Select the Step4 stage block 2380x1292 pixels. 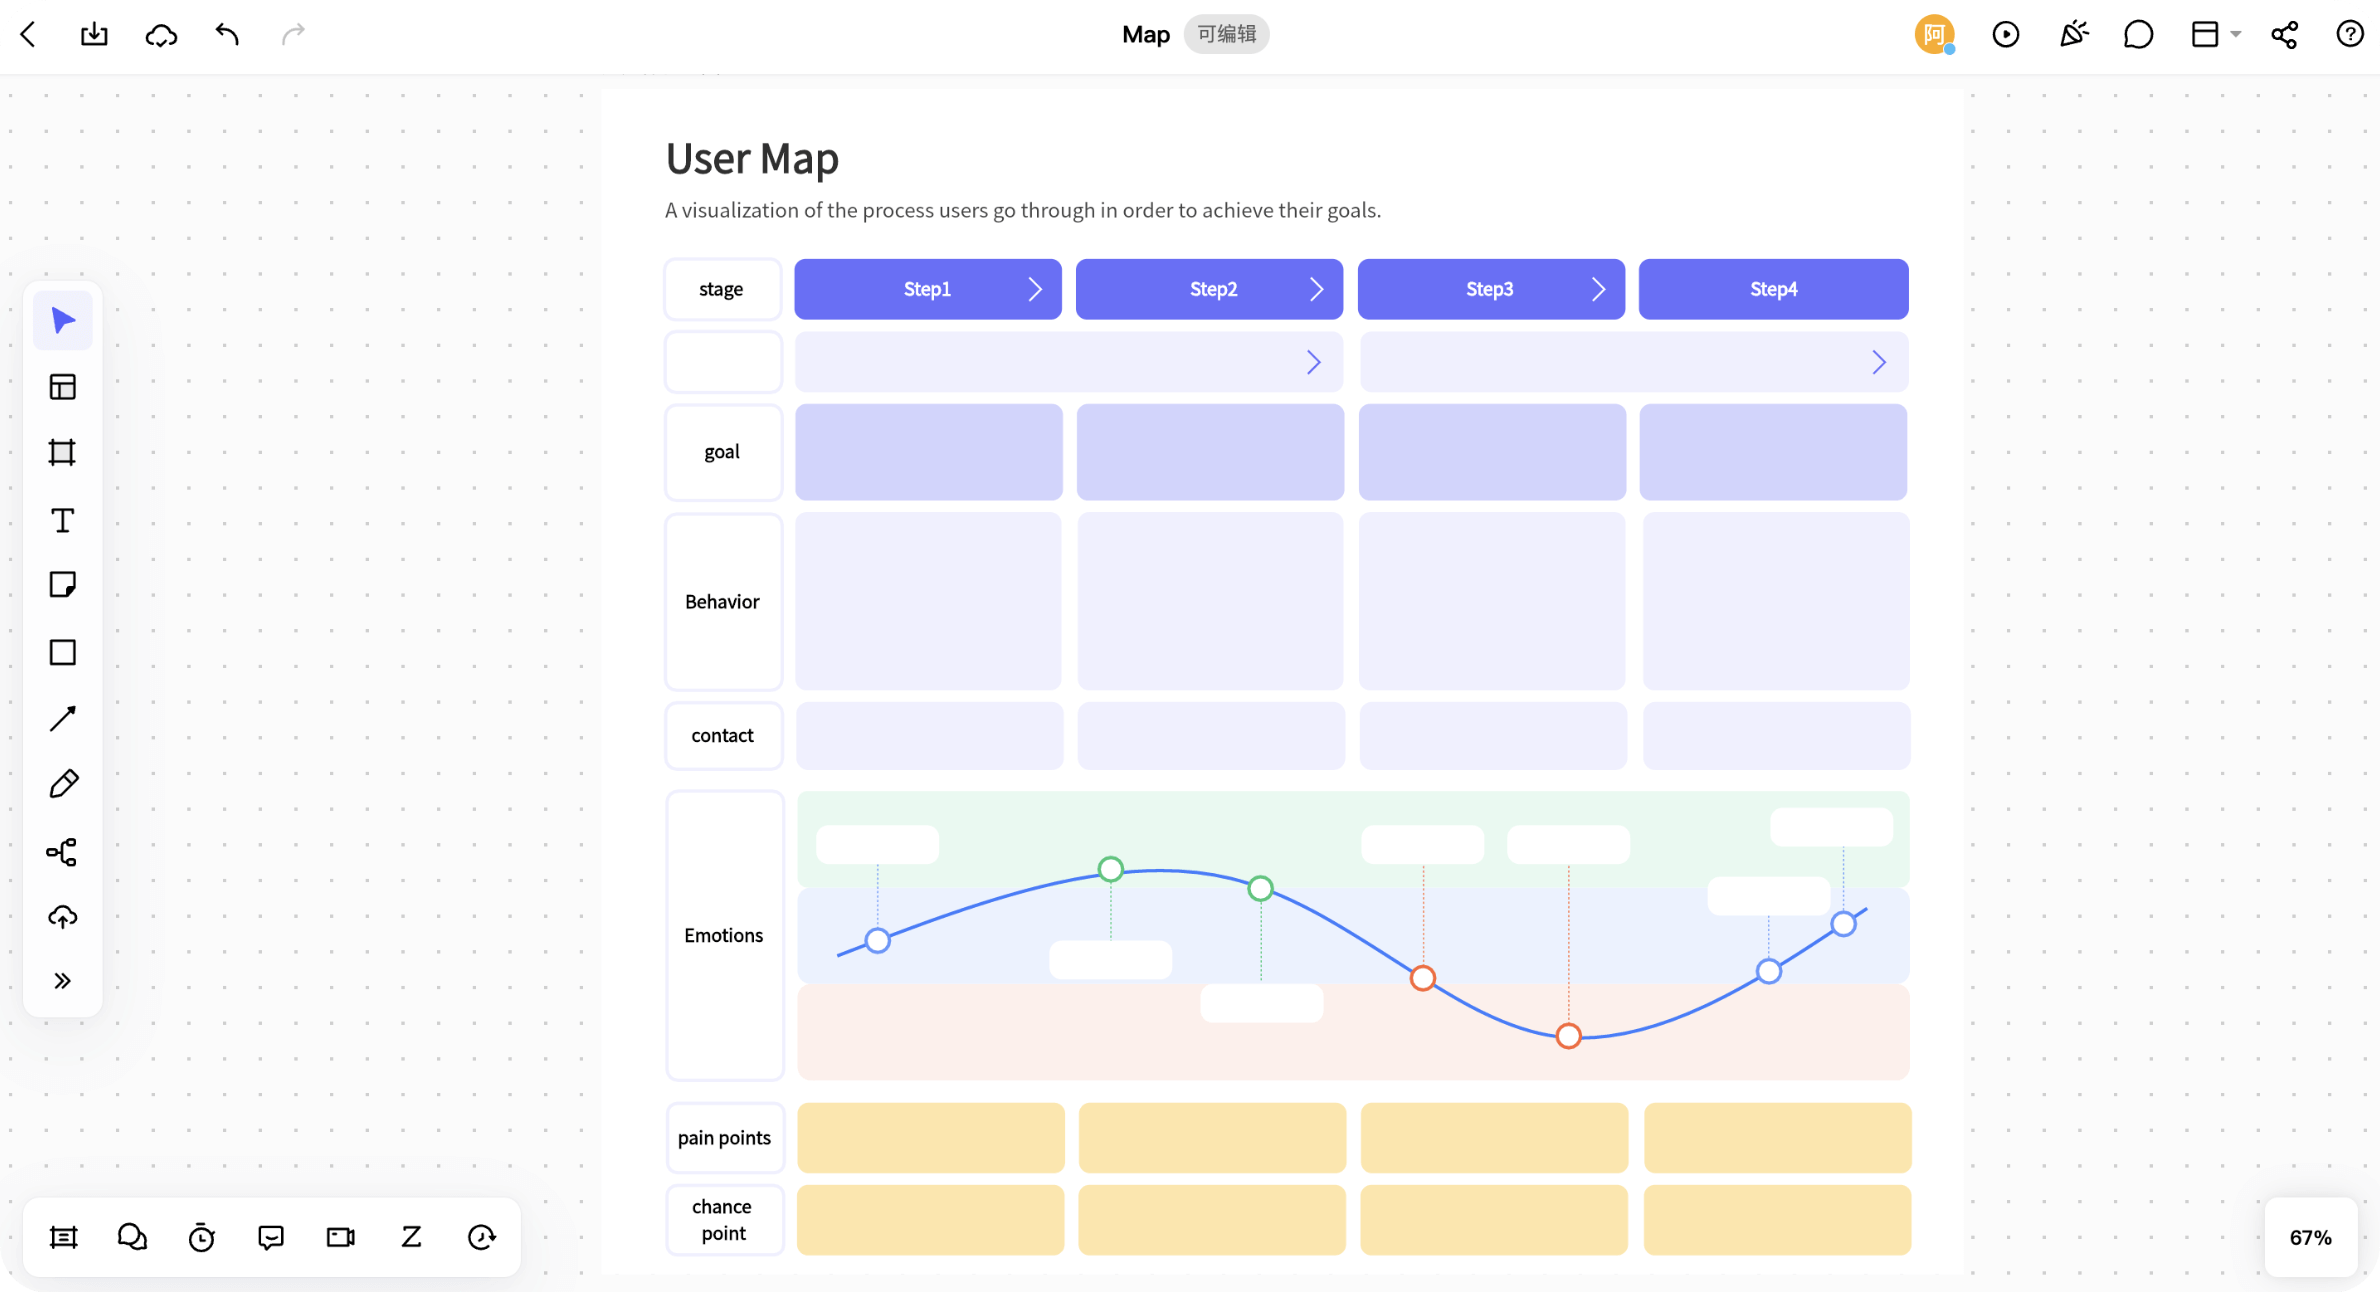click(1773, 289)
